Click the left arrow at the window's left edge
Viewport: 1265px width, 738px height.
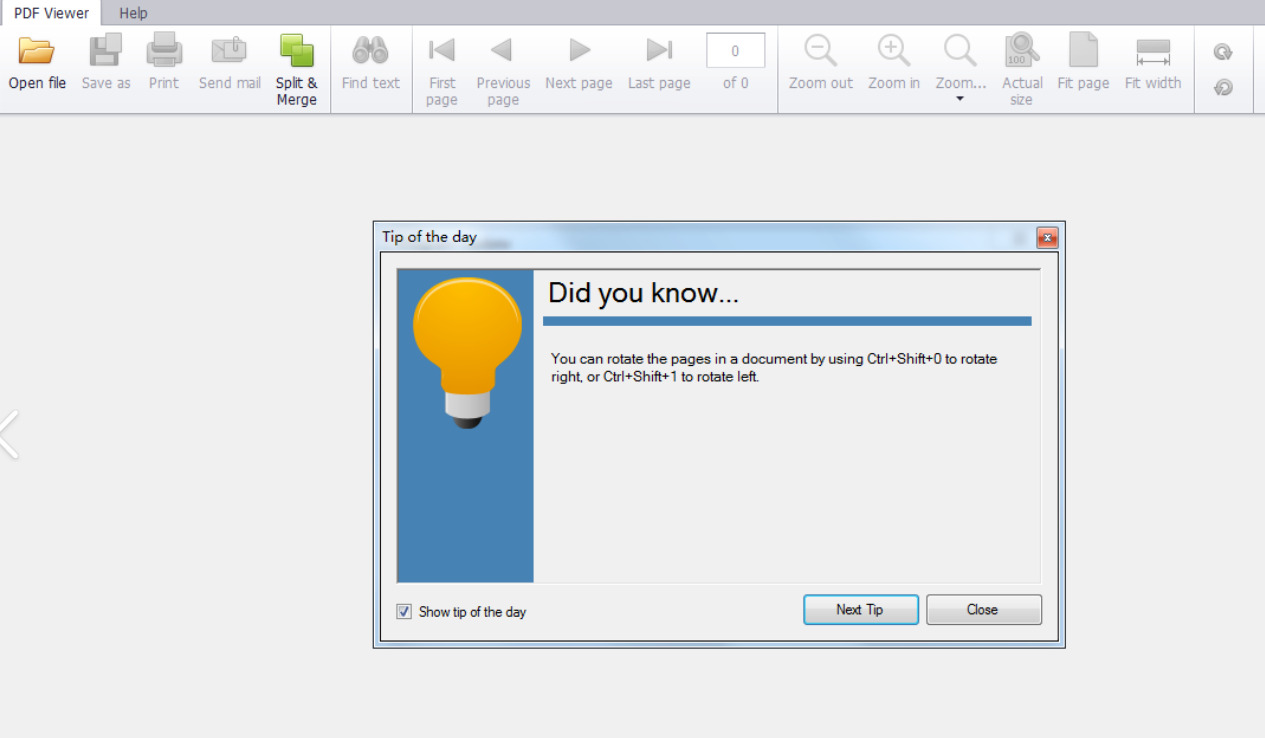[9, 435]
